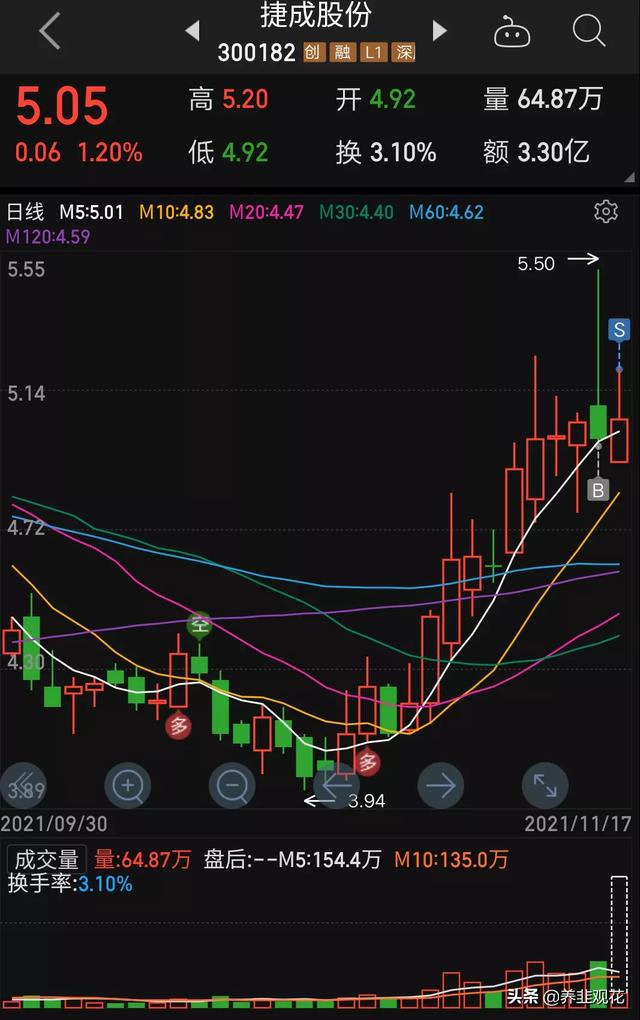
Task: Tap the dashed latest volume bar
Action: tap(619, 942)
